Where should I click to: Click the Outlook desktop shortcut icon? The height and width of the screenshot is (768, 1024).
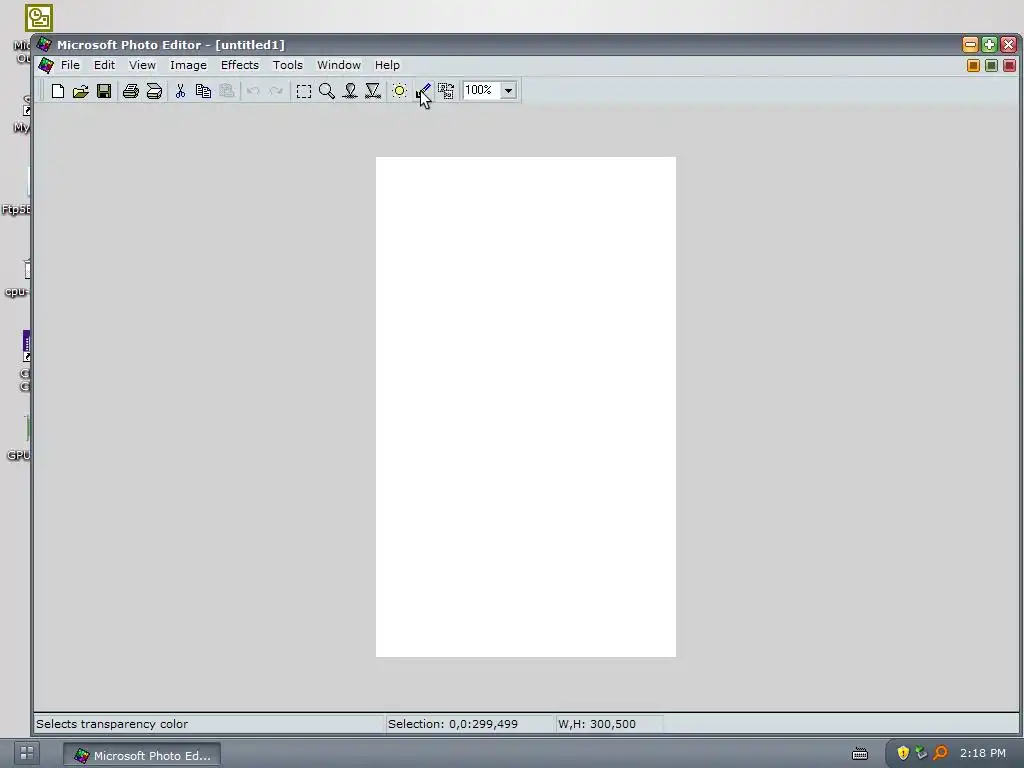point(39,18)
